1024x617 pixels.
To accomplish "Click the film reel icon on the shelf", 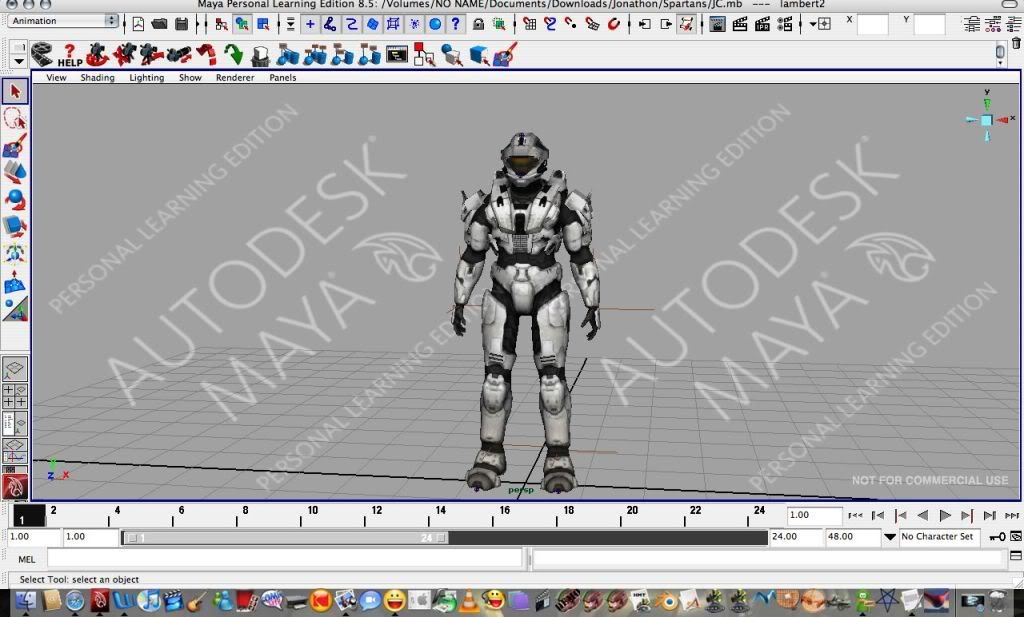I will (42, 55).
